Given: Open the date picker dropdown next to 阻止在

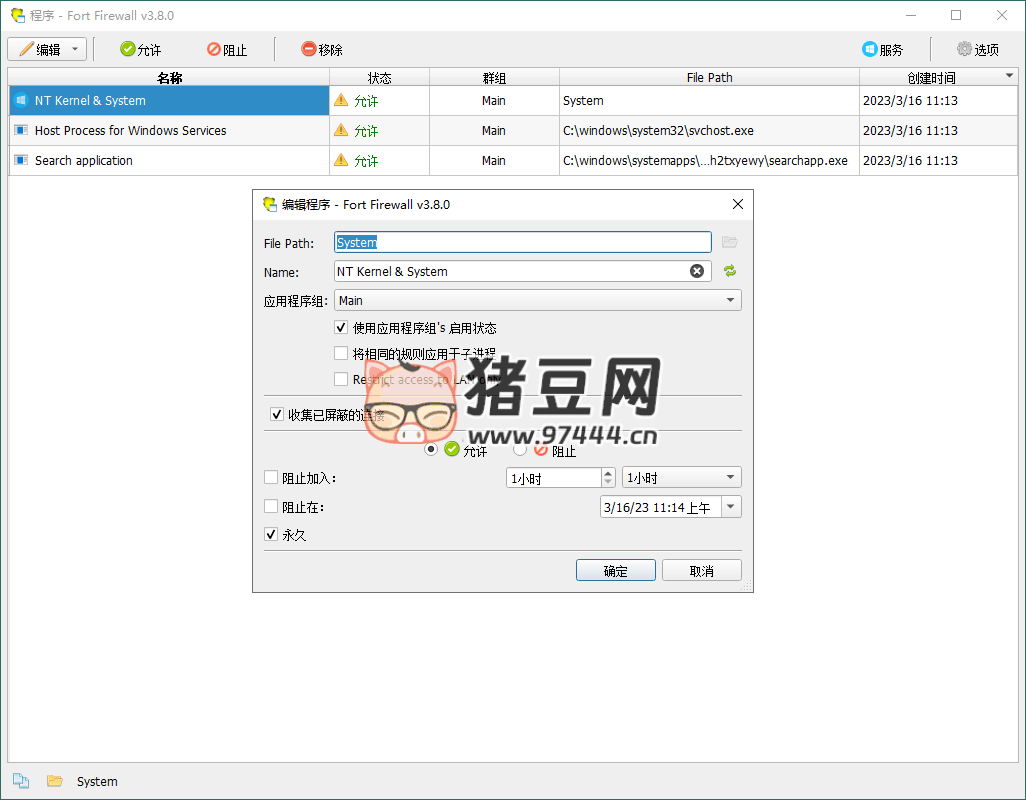Looking at the screenshot, I should tap(731, 506).
